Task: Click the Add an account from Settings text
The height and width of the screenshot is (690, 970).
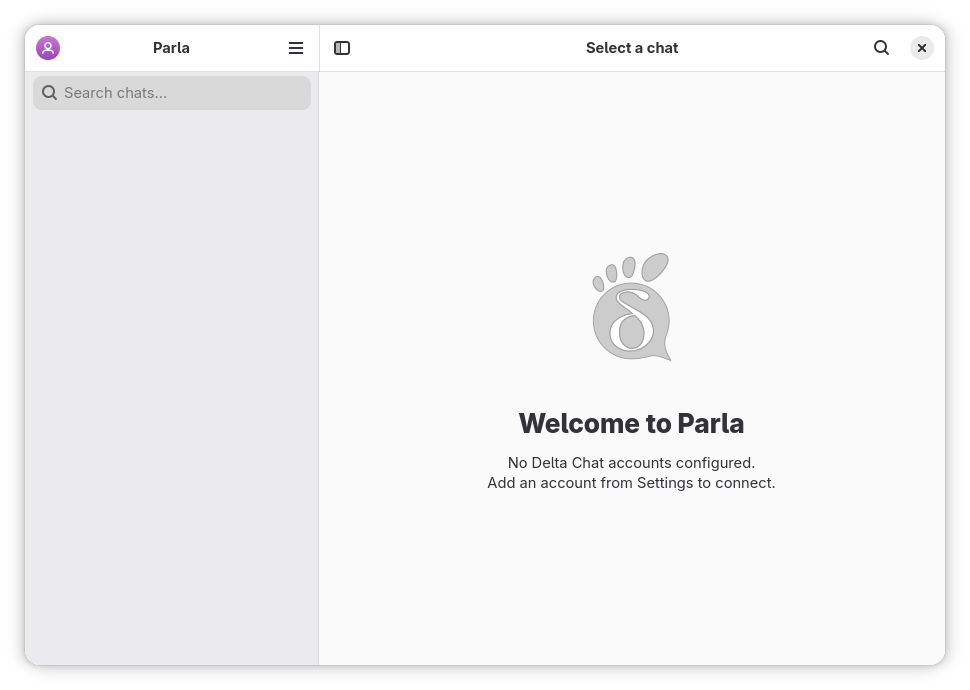Action: point(631,483)
